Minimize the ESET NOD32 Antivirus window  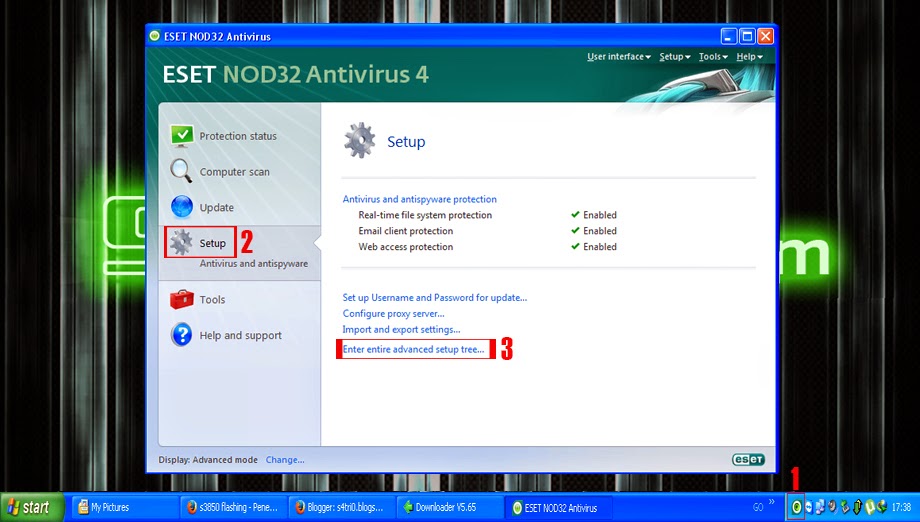729,36
